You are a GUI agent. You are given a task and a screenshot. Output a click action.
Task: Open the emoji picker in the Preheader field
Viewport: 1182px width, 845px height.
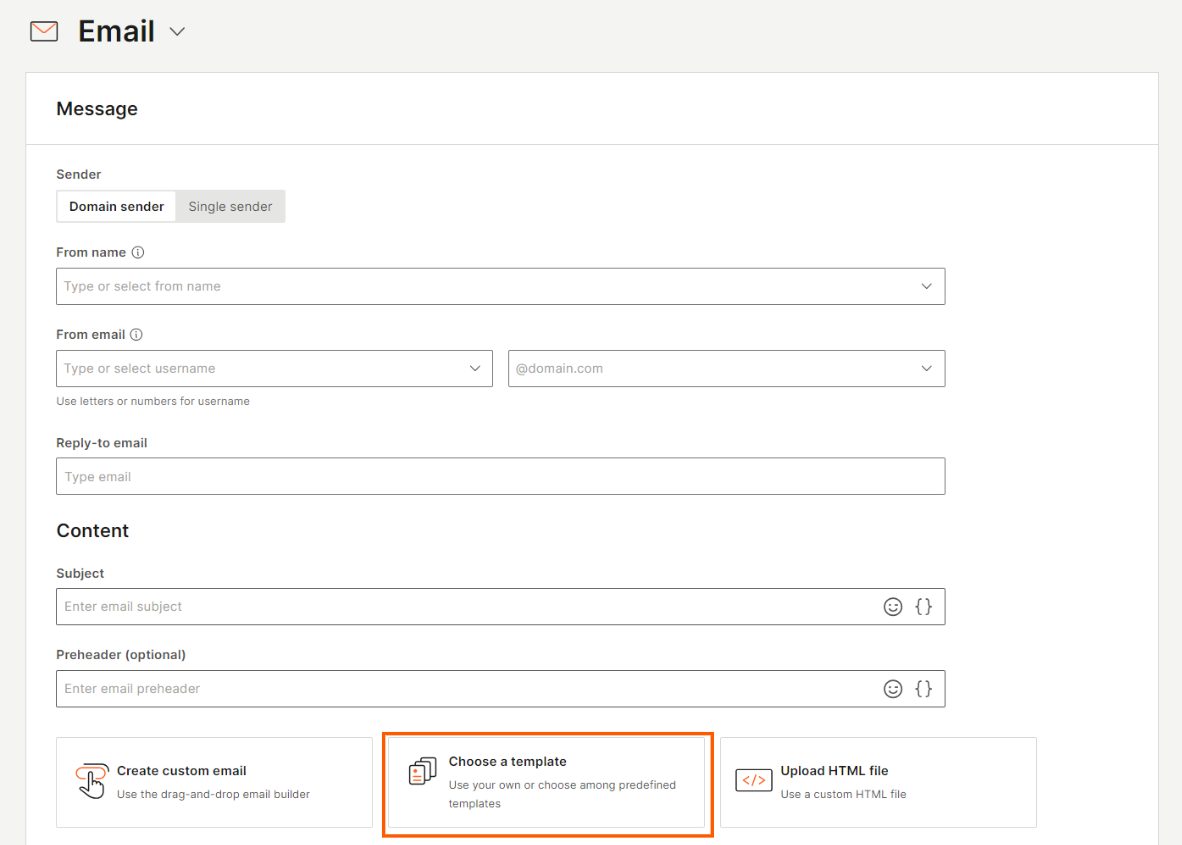pyautogui.click(x=893, y=688)
